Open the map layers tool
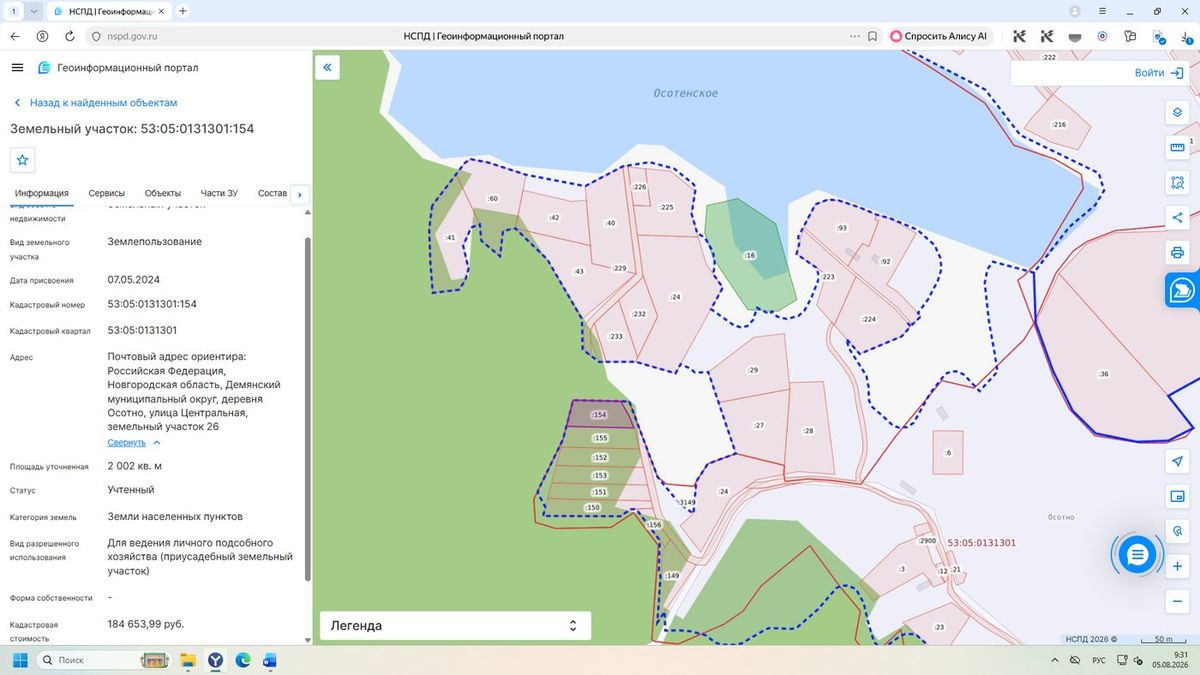 1177,112
